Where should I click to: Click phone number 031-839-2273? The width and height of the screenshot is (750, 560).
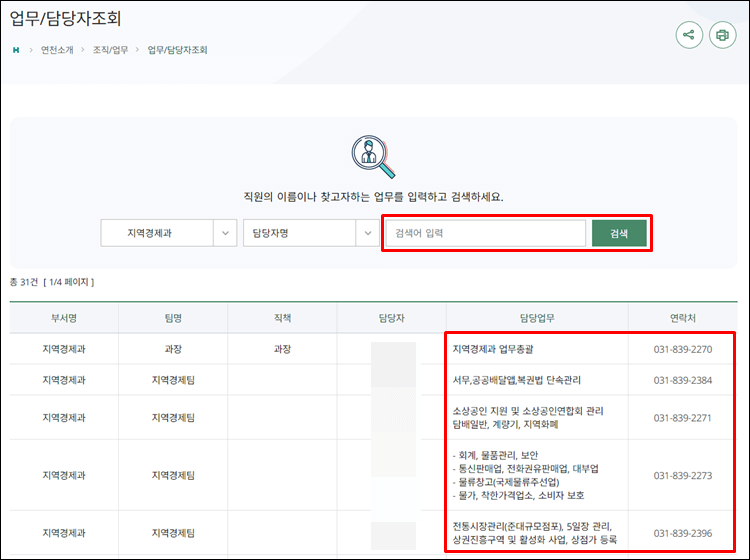683,476
